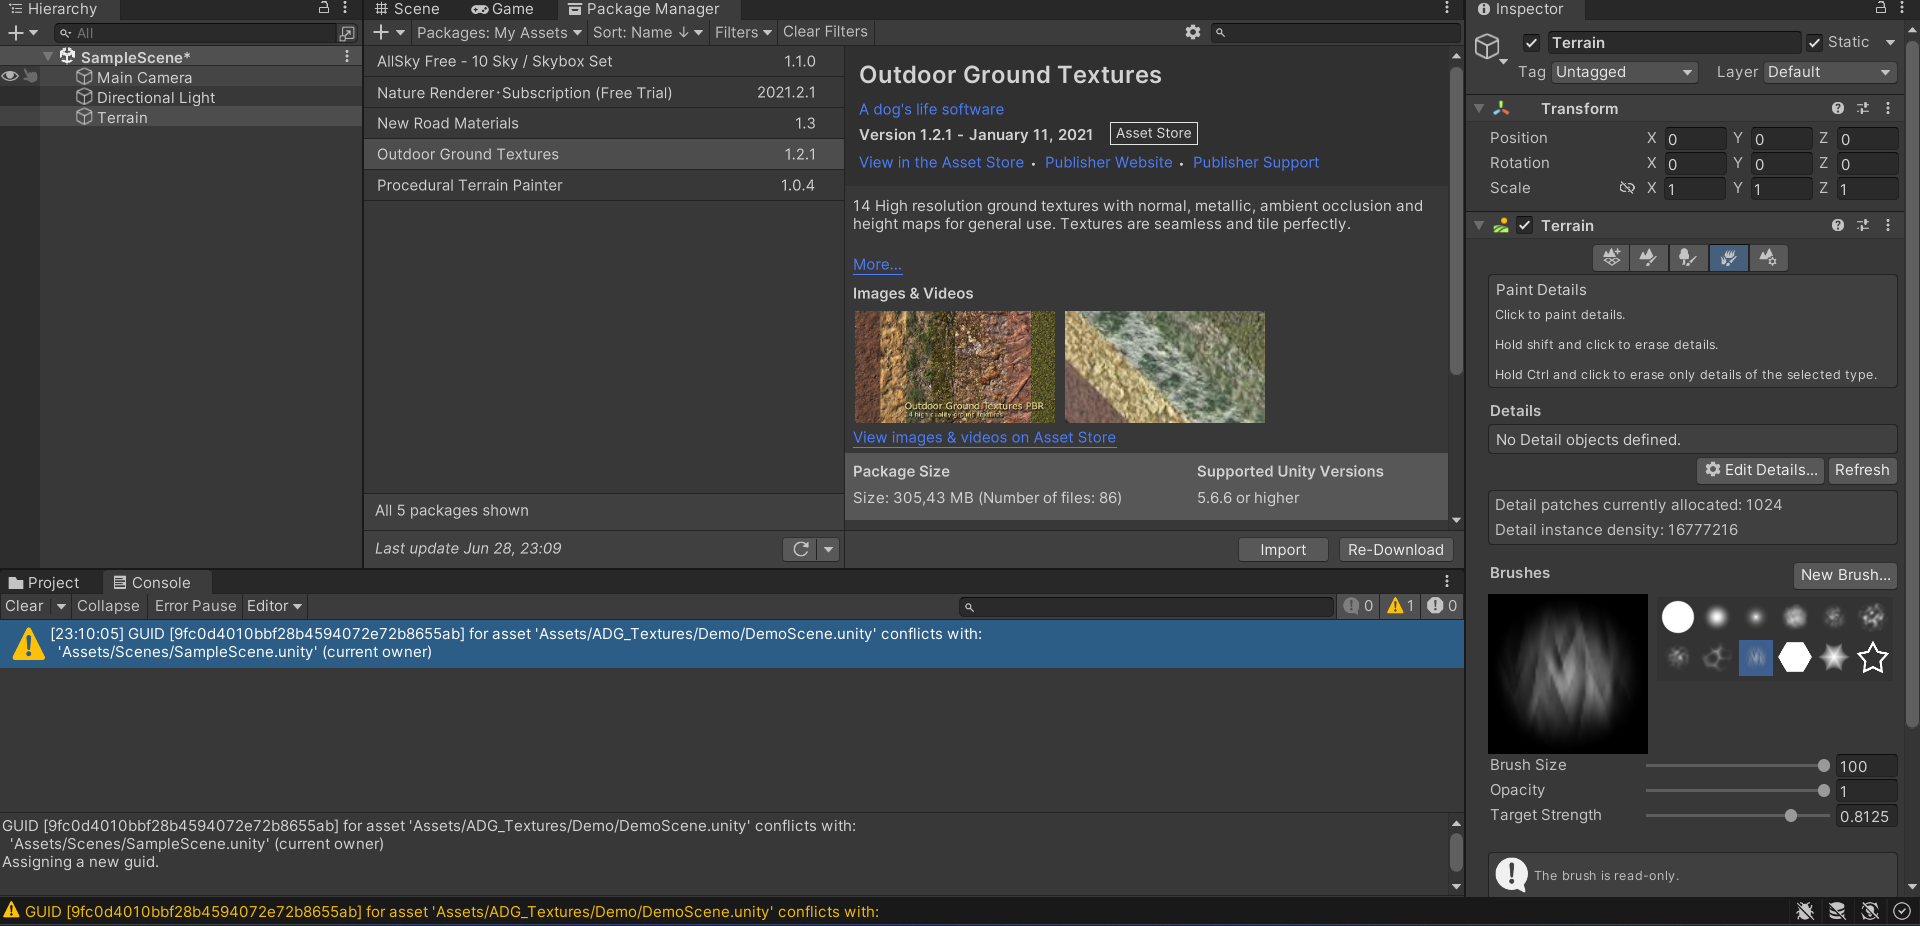Open Transform component help
1920x926 pixels.
click(x=1838, y=108)
